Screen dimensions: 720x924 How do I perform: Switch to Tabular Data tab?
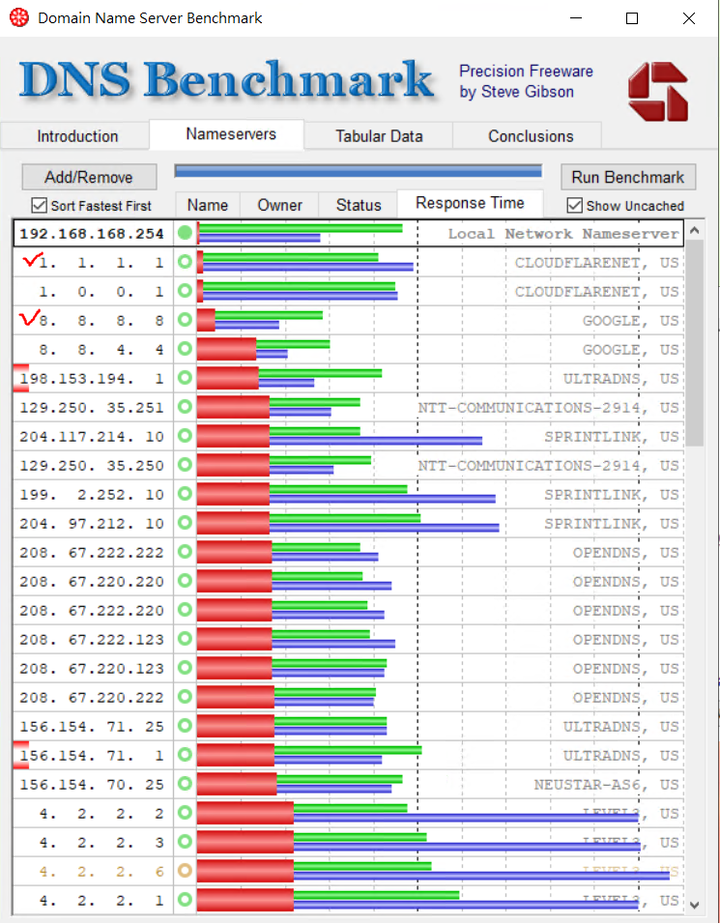click(x=379, y=136)
